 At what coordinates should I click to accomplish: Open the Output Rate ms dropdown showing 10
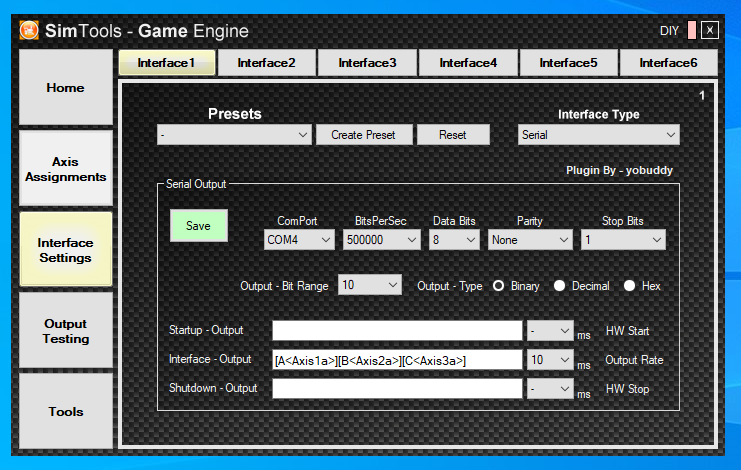pyautogui.click(x=550, y=360)
